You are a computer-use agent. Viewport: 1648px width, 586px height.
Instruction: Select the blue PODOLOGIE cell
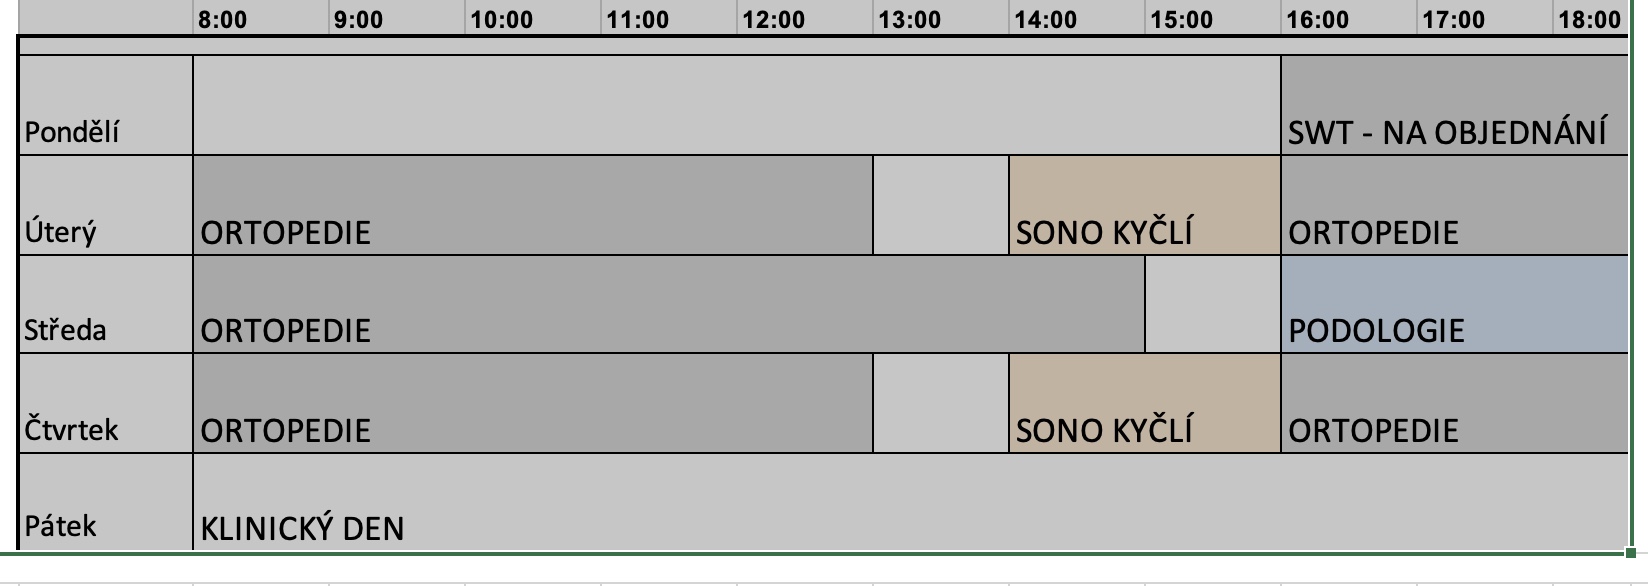tap(1453, 305)
